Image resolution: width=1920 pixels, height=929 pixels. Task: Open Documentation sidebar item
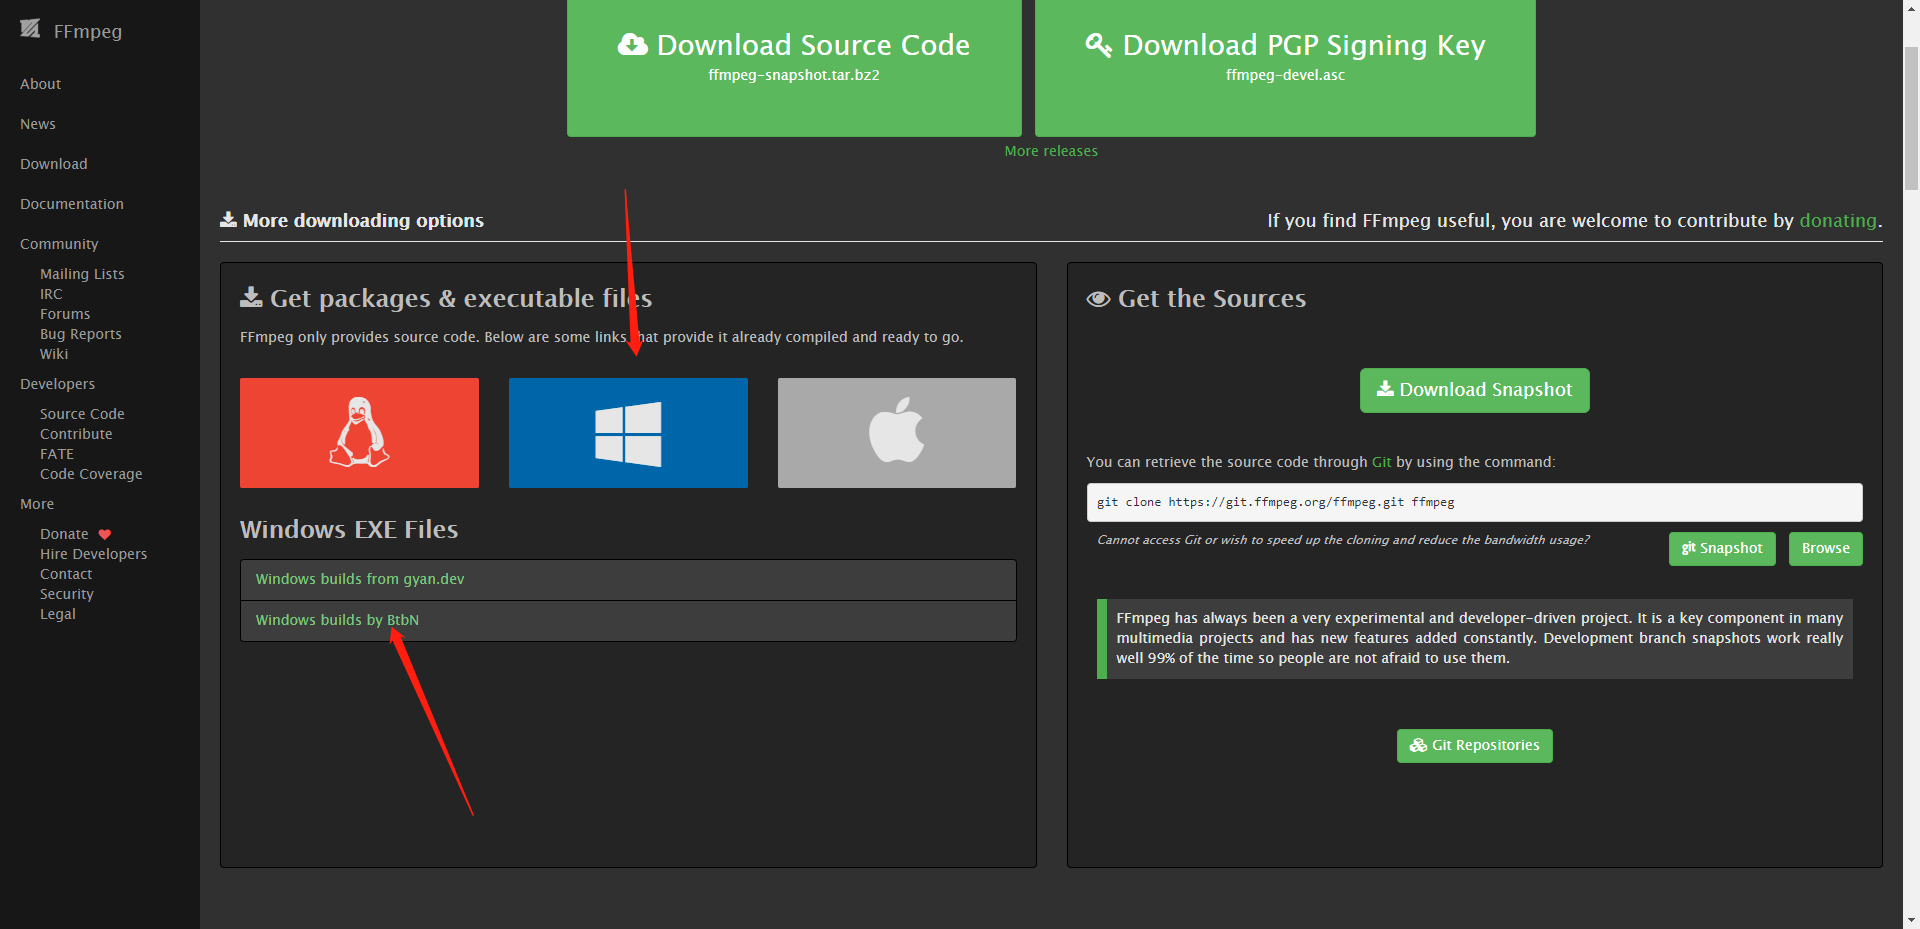72,204
